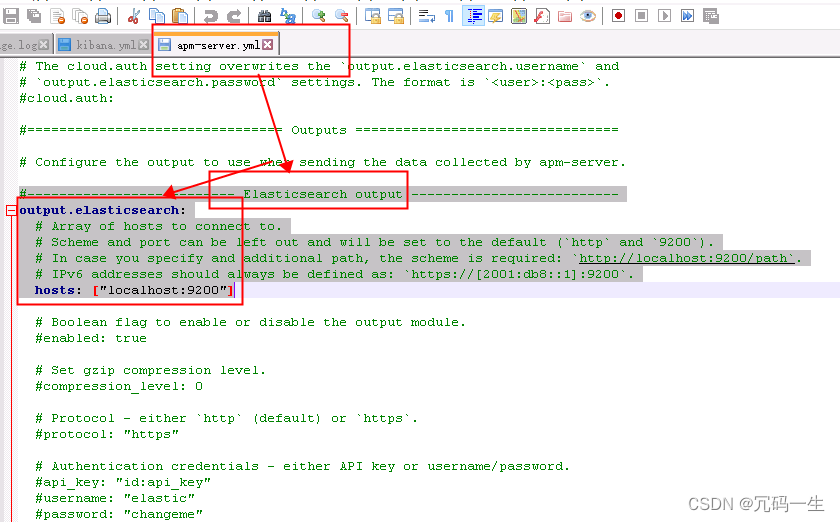Click the Undo arrow icon
This screenshot has height=522, width=840.
click(211, 17)
